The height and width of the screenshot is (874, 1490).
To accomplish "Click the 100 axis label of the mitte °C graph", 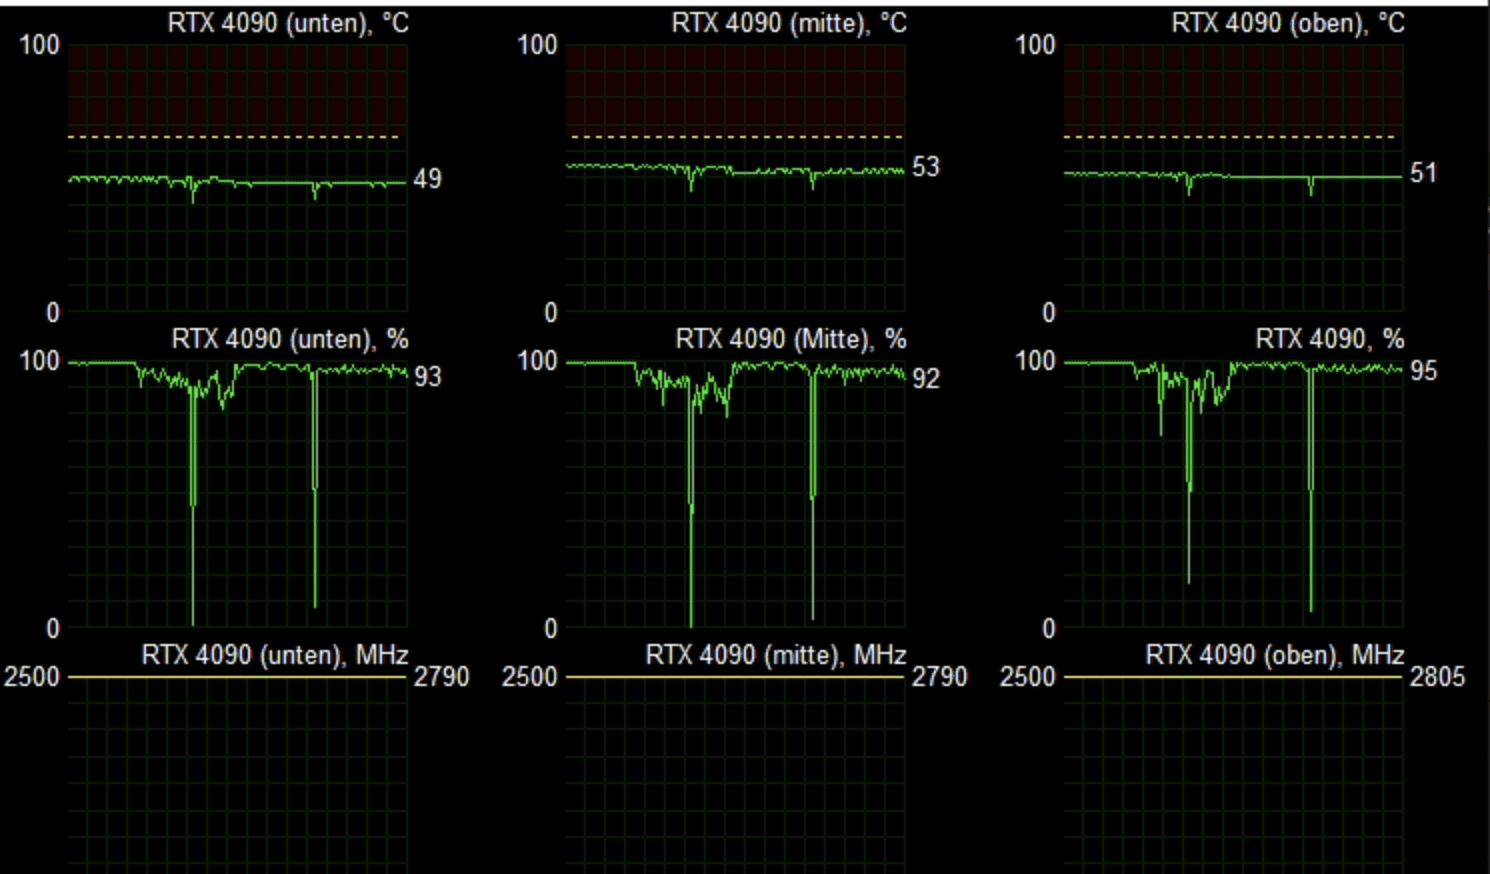I will click(538, 45).
